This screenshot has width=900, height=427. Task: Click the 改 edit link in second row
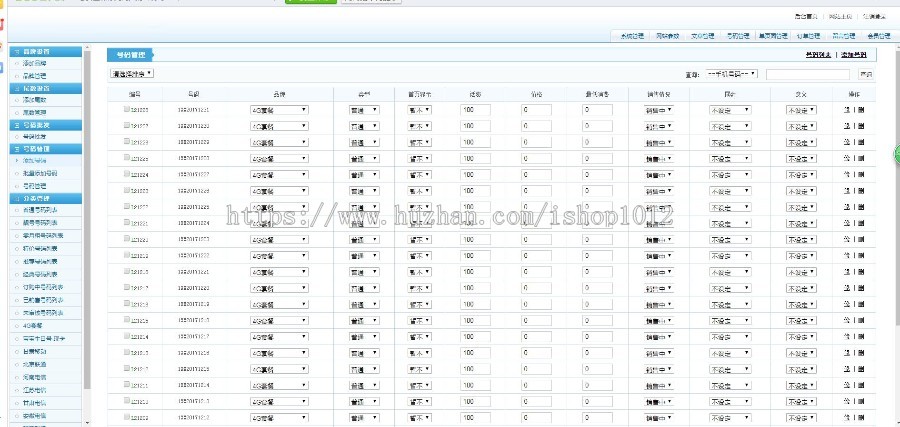point(847,126)
